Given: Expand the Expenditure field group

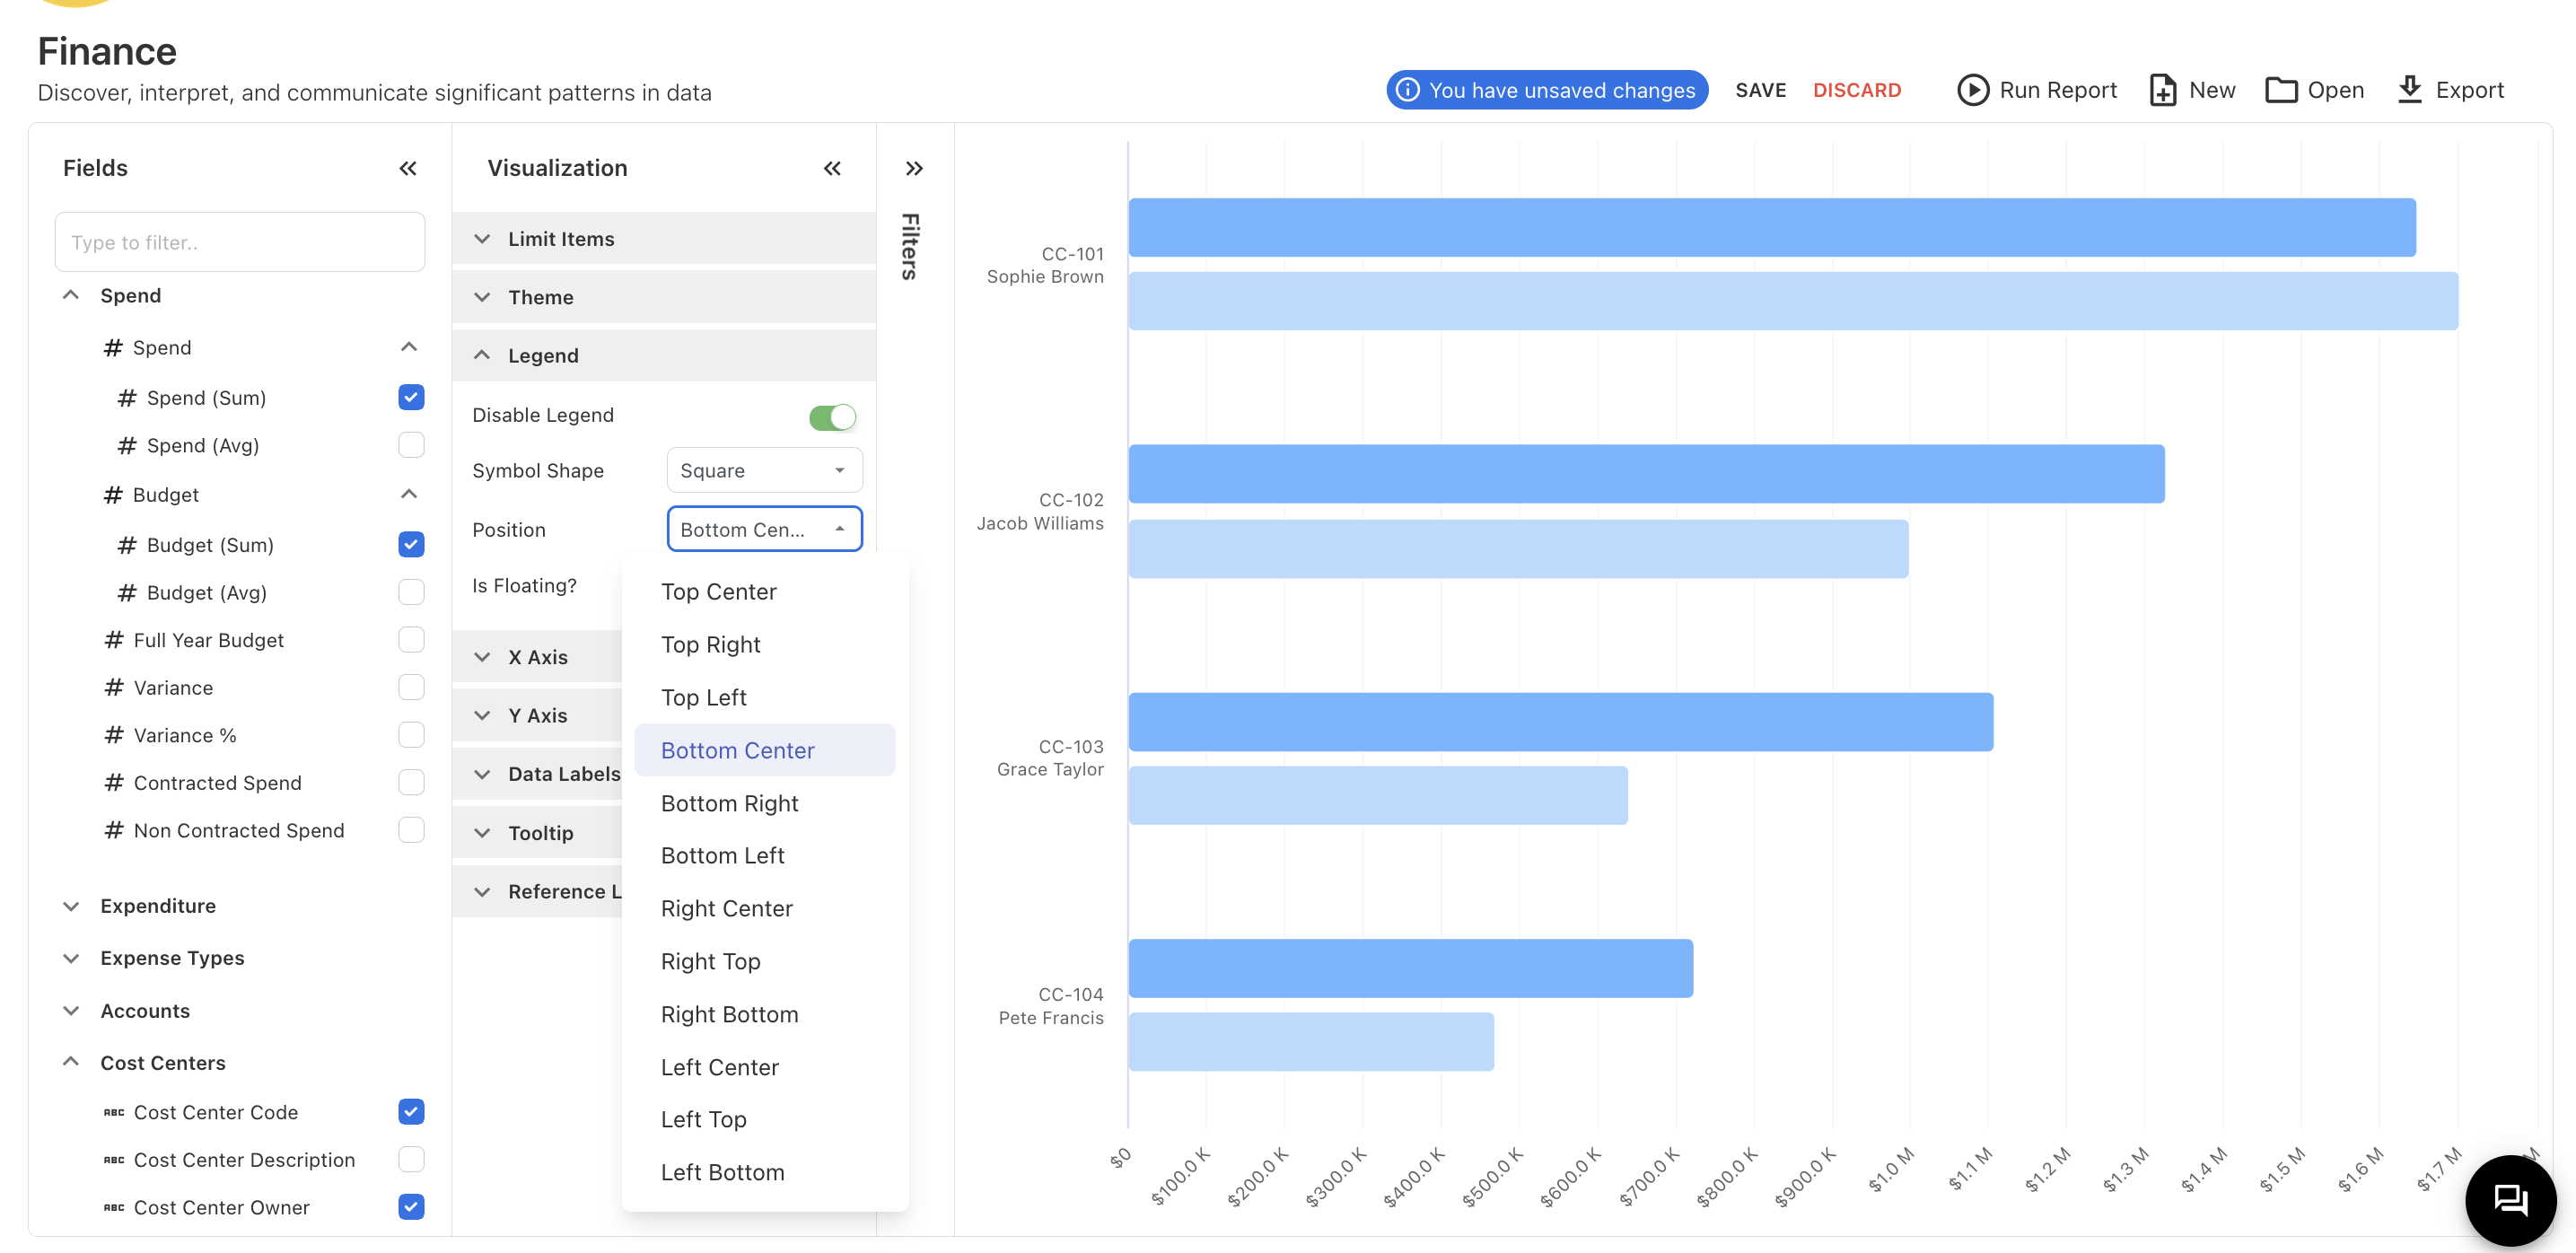Looking at the screenshot, I should (157, 905).
